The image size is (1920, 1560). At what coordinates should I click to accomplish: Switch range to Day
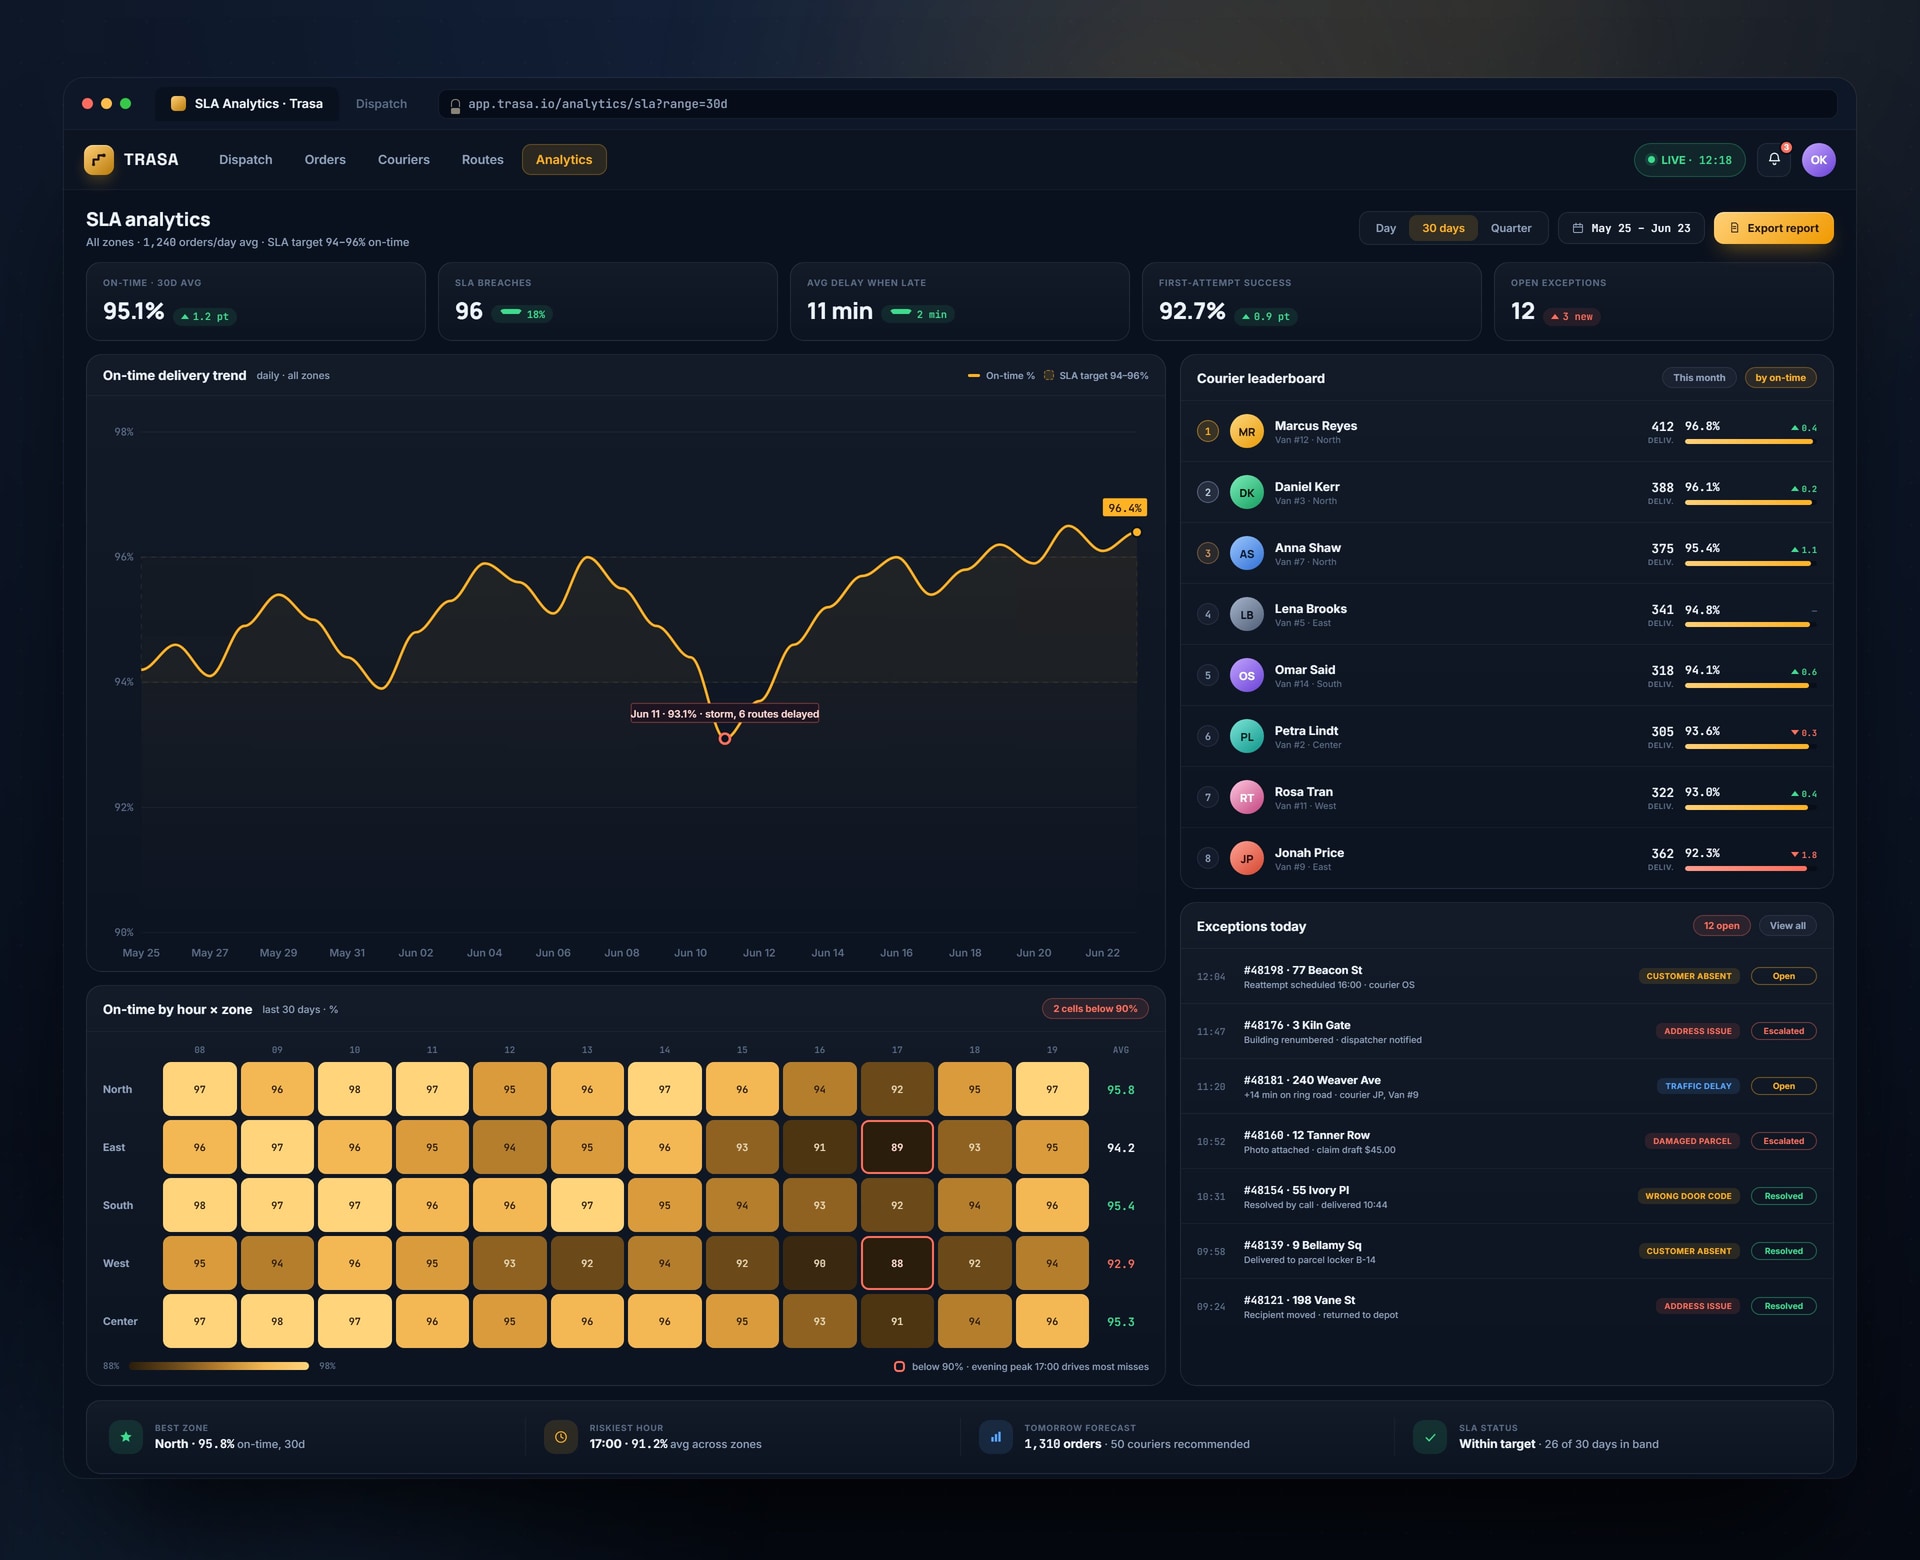[x=1385, y=228]
